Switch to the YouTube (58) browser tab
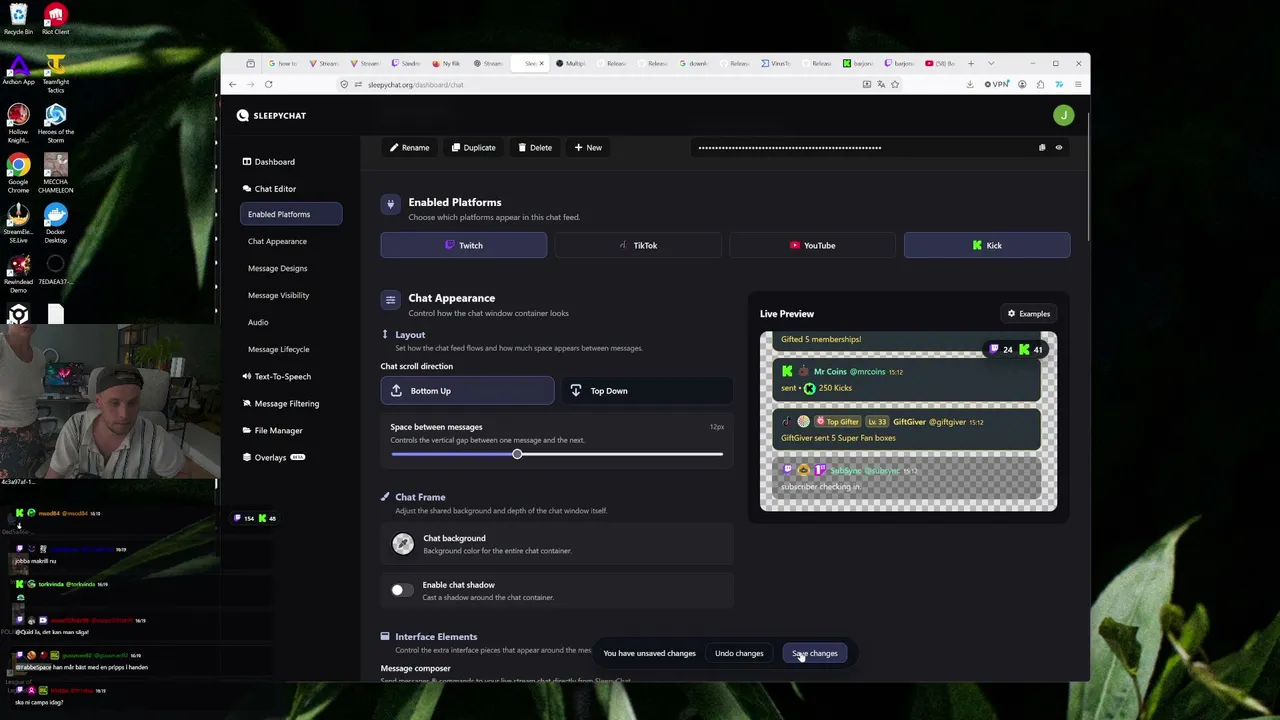 click(941, 63)
